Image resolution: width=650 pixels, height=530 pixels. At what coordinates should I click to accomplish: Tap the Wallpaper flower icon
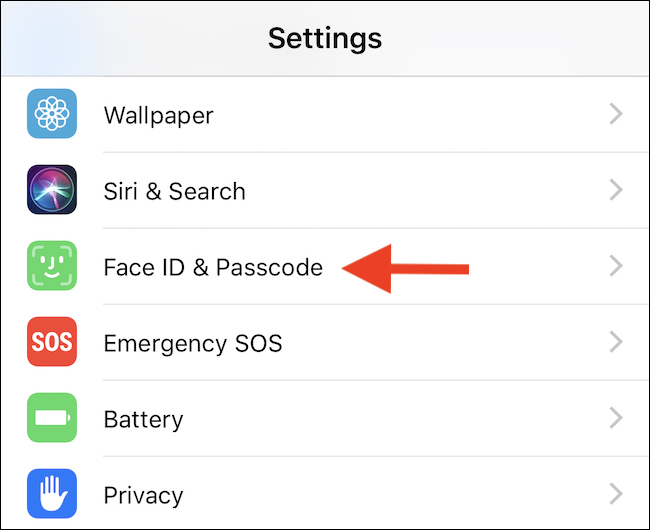pos(51,114)
